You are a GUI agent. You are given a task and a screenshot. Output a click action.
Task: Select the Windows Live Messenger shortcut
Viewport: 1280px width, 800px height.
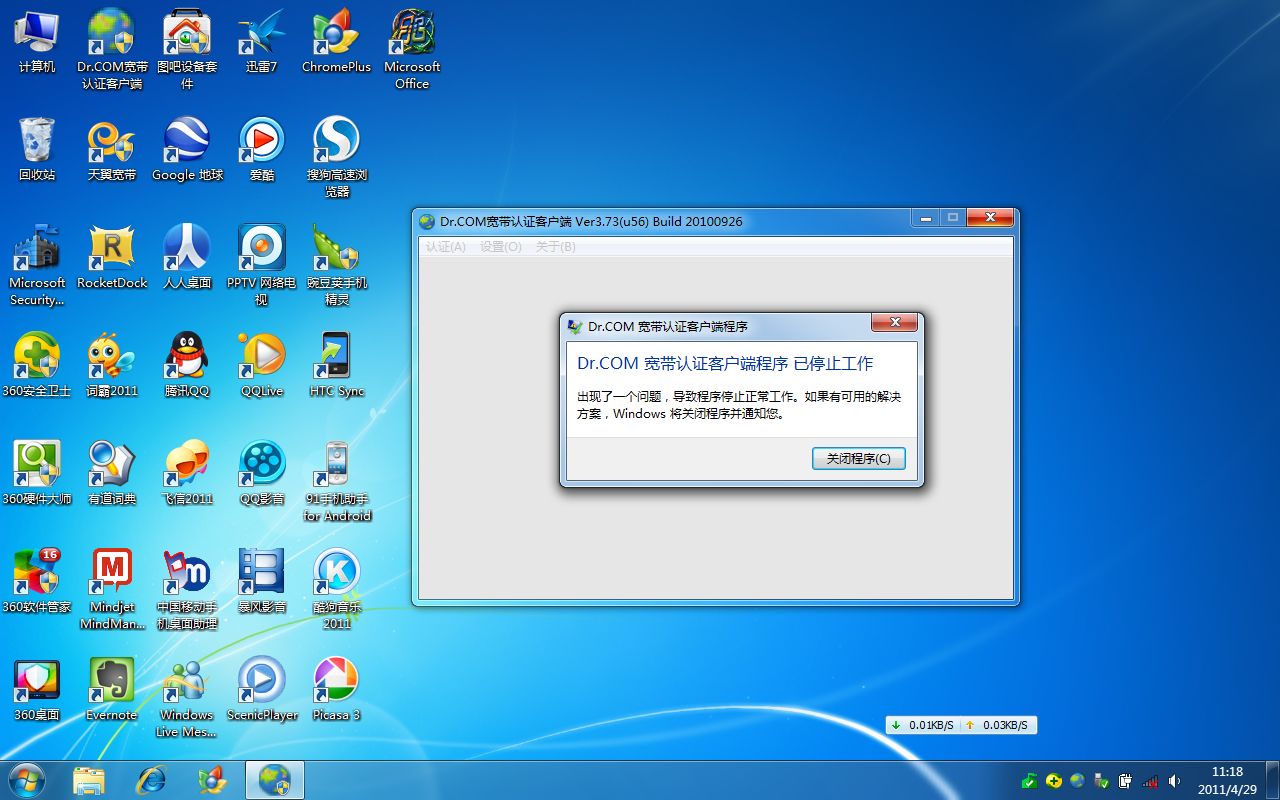[187, 698]
